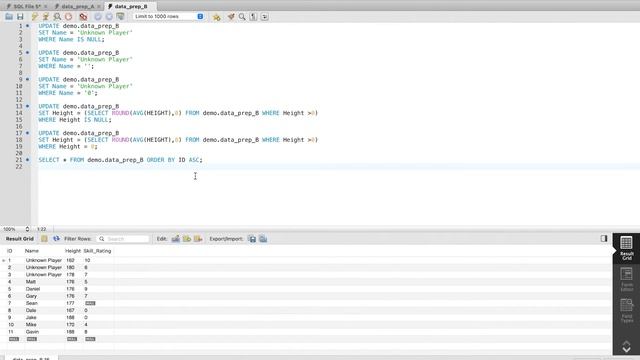Import records from file icon
640x360 pixels.
pyautogui.click(x=263, y=239)
